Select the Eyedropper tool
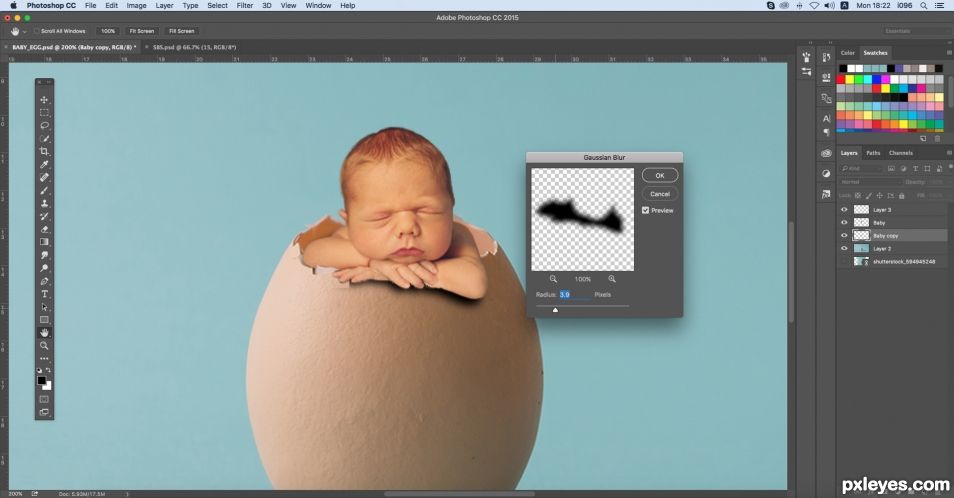Screen dimensions: 954x498 click(44, 164)
